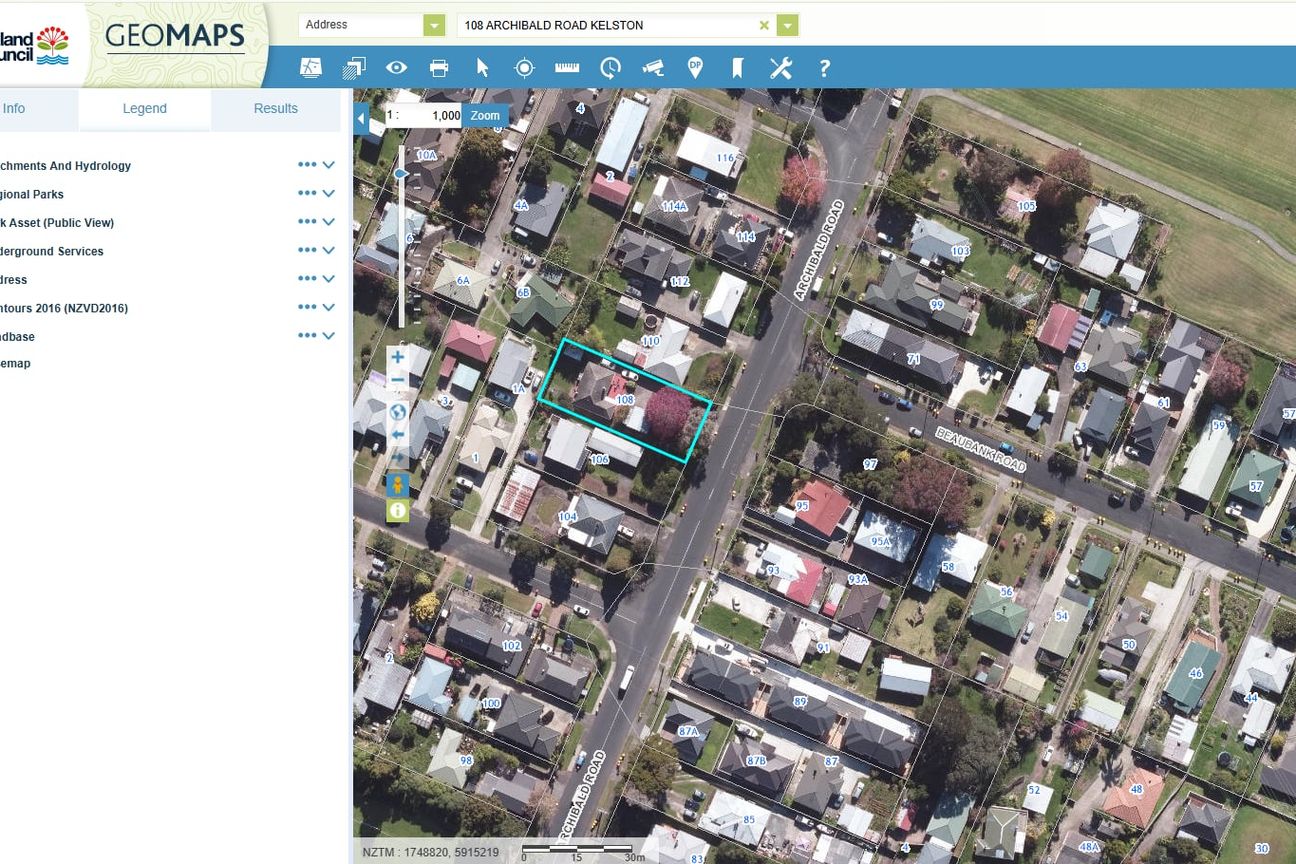Click the property labelled 114A

coord(675,206)
